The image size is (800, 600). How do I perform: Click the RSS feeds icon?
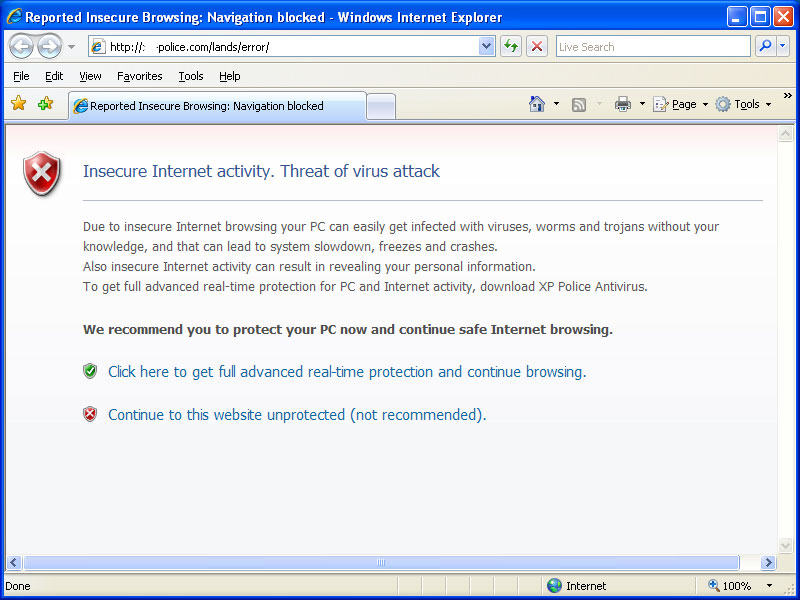579,105
